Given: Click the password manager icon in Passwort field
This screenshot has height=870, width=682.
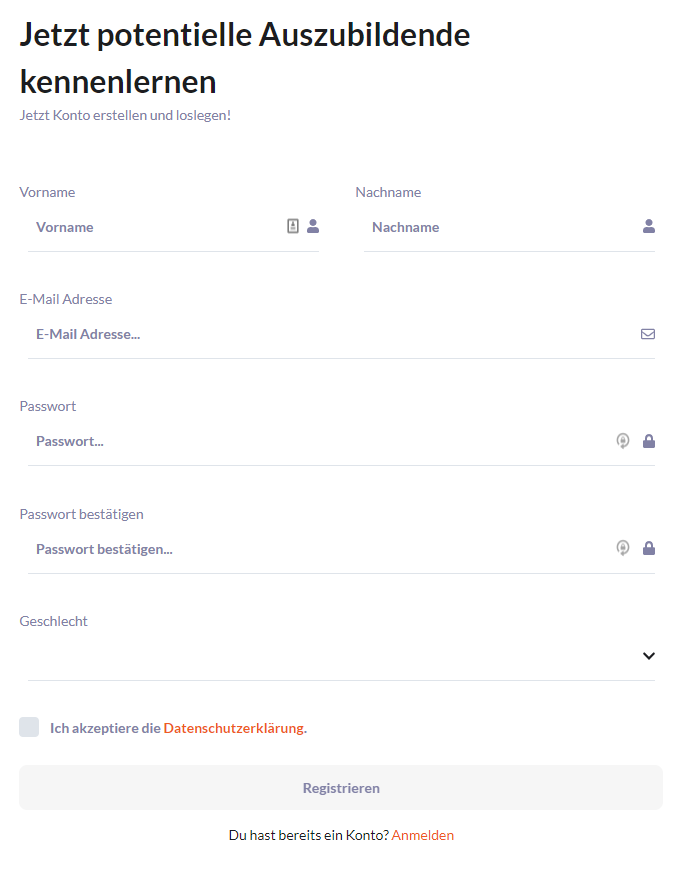Looking at the screenshot, I should [x=623, y=441].
